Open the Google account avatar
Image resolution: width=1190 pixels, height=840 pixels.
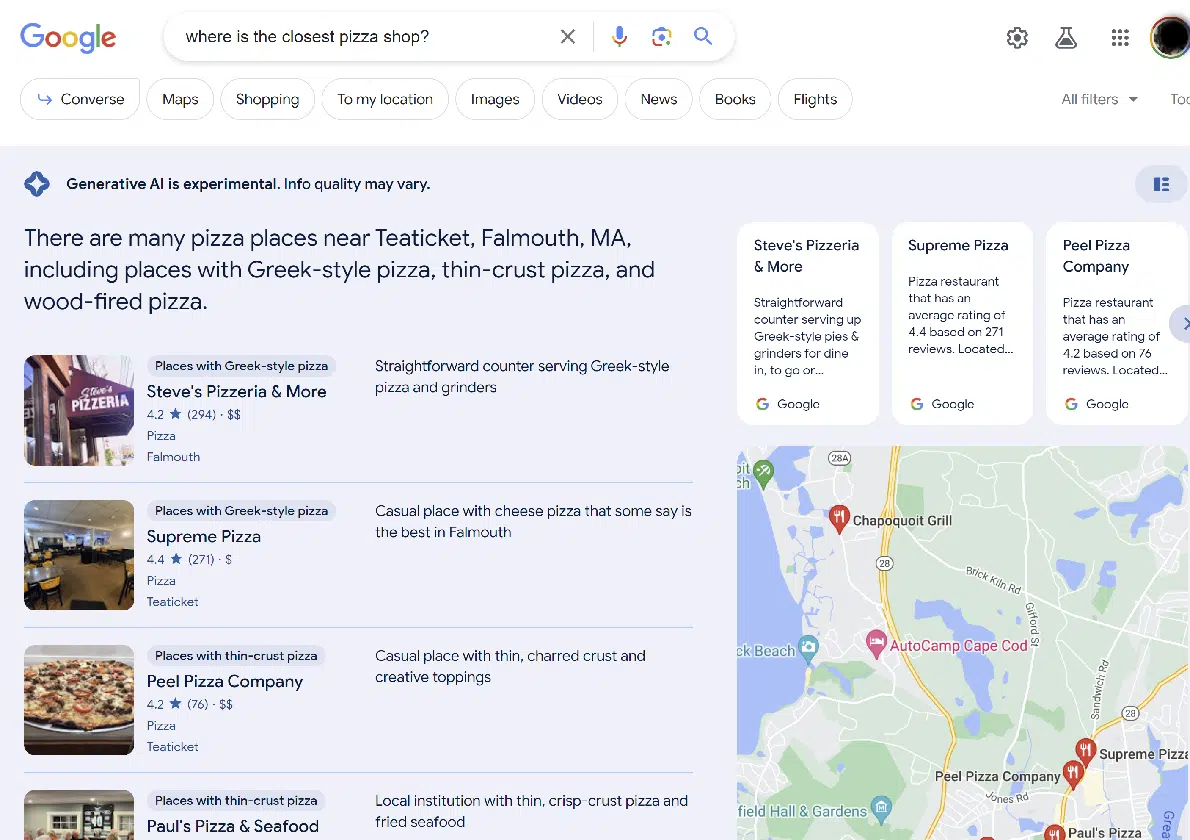click(x=1169, y=38)
